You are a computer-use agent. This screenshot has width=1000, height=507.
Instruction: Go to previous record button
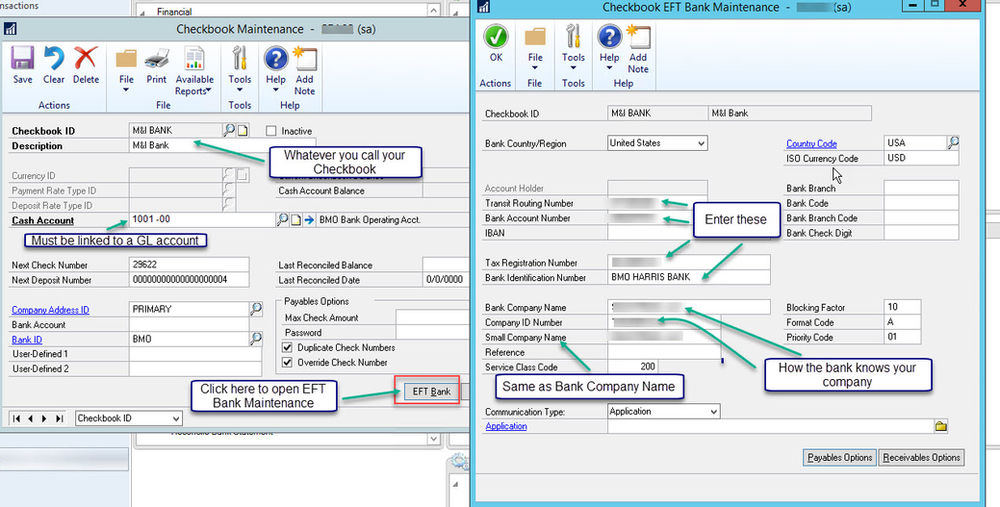pos(31,418)
